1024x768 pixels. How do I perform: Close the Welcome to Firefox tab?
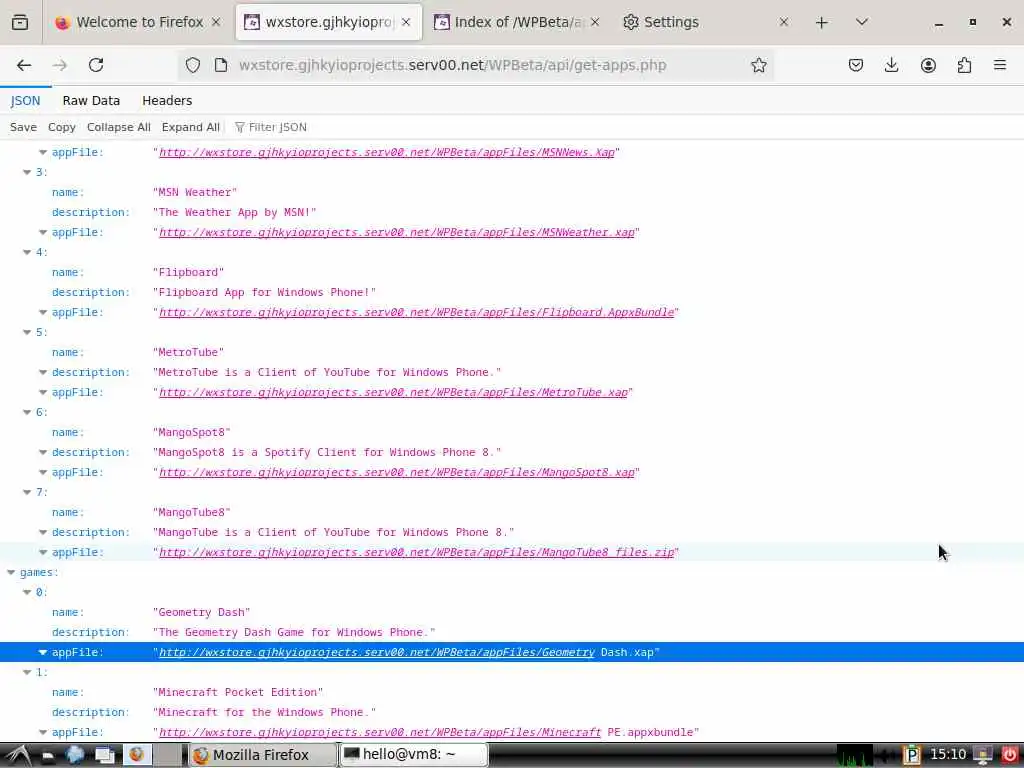pos(216,22)
